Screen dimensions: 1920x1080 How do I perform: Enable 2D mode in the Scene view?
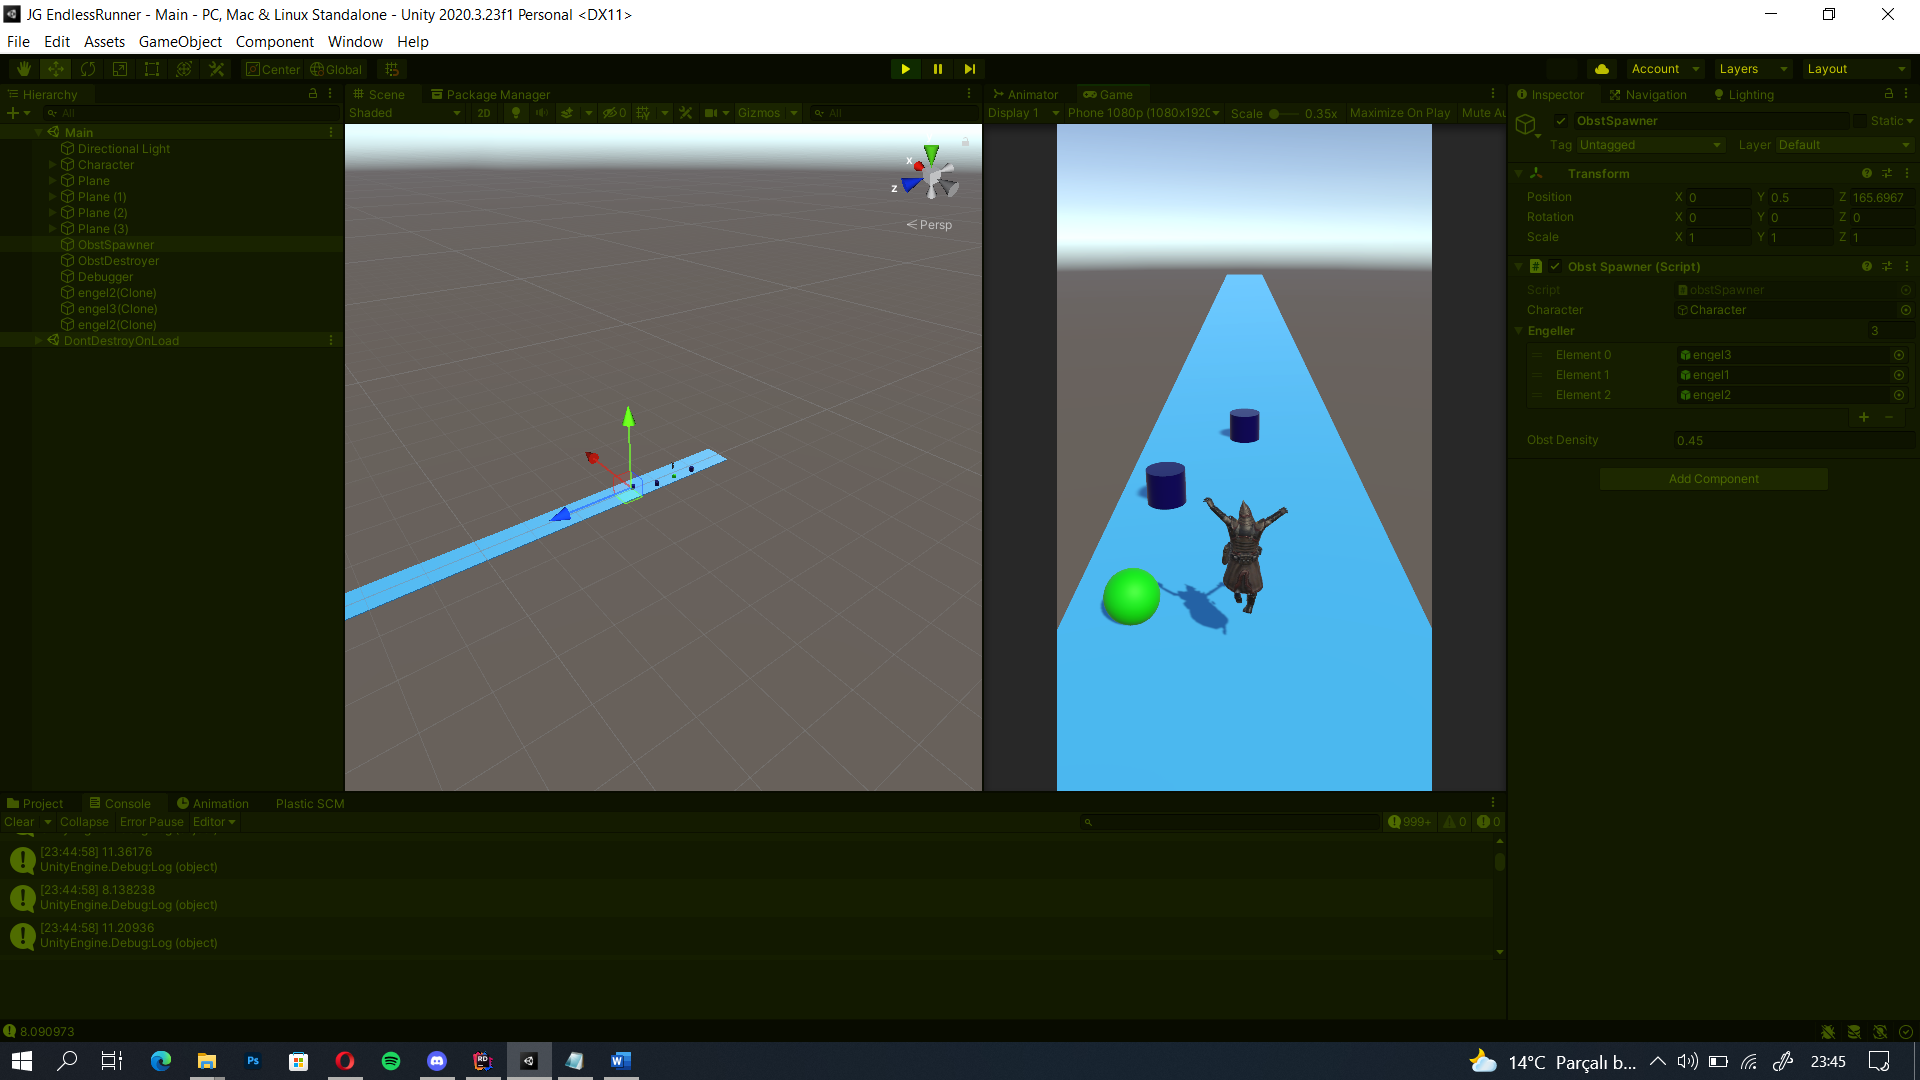(484, 112)
